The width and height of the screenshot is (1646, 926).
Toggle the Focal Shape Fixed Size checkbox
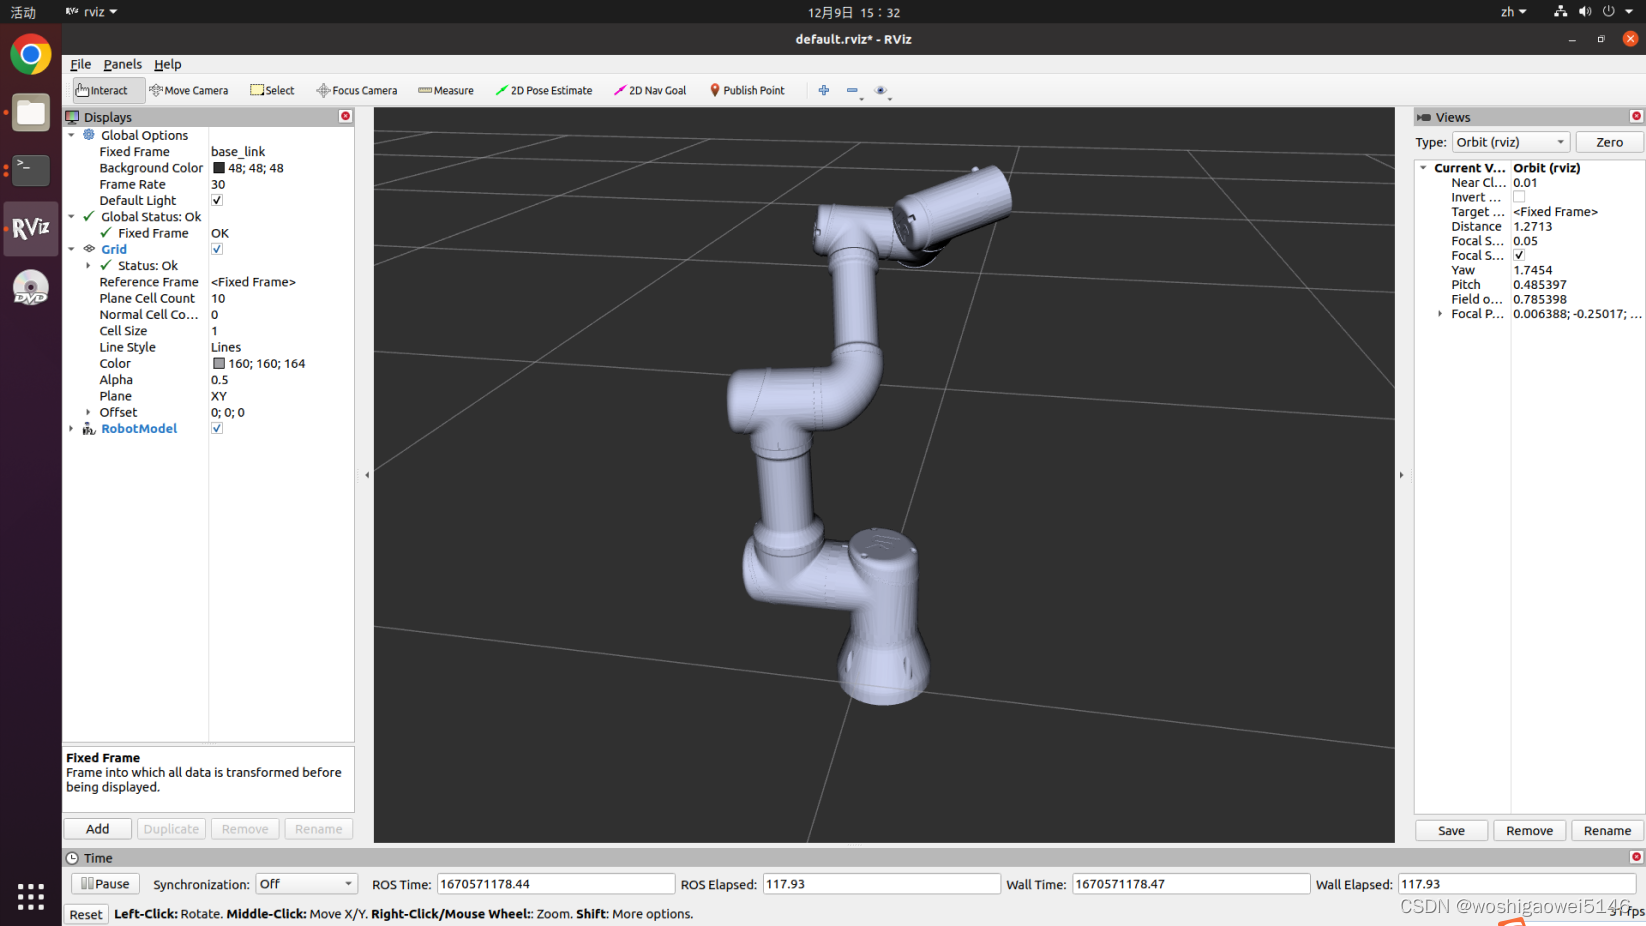coord(1519,255)
